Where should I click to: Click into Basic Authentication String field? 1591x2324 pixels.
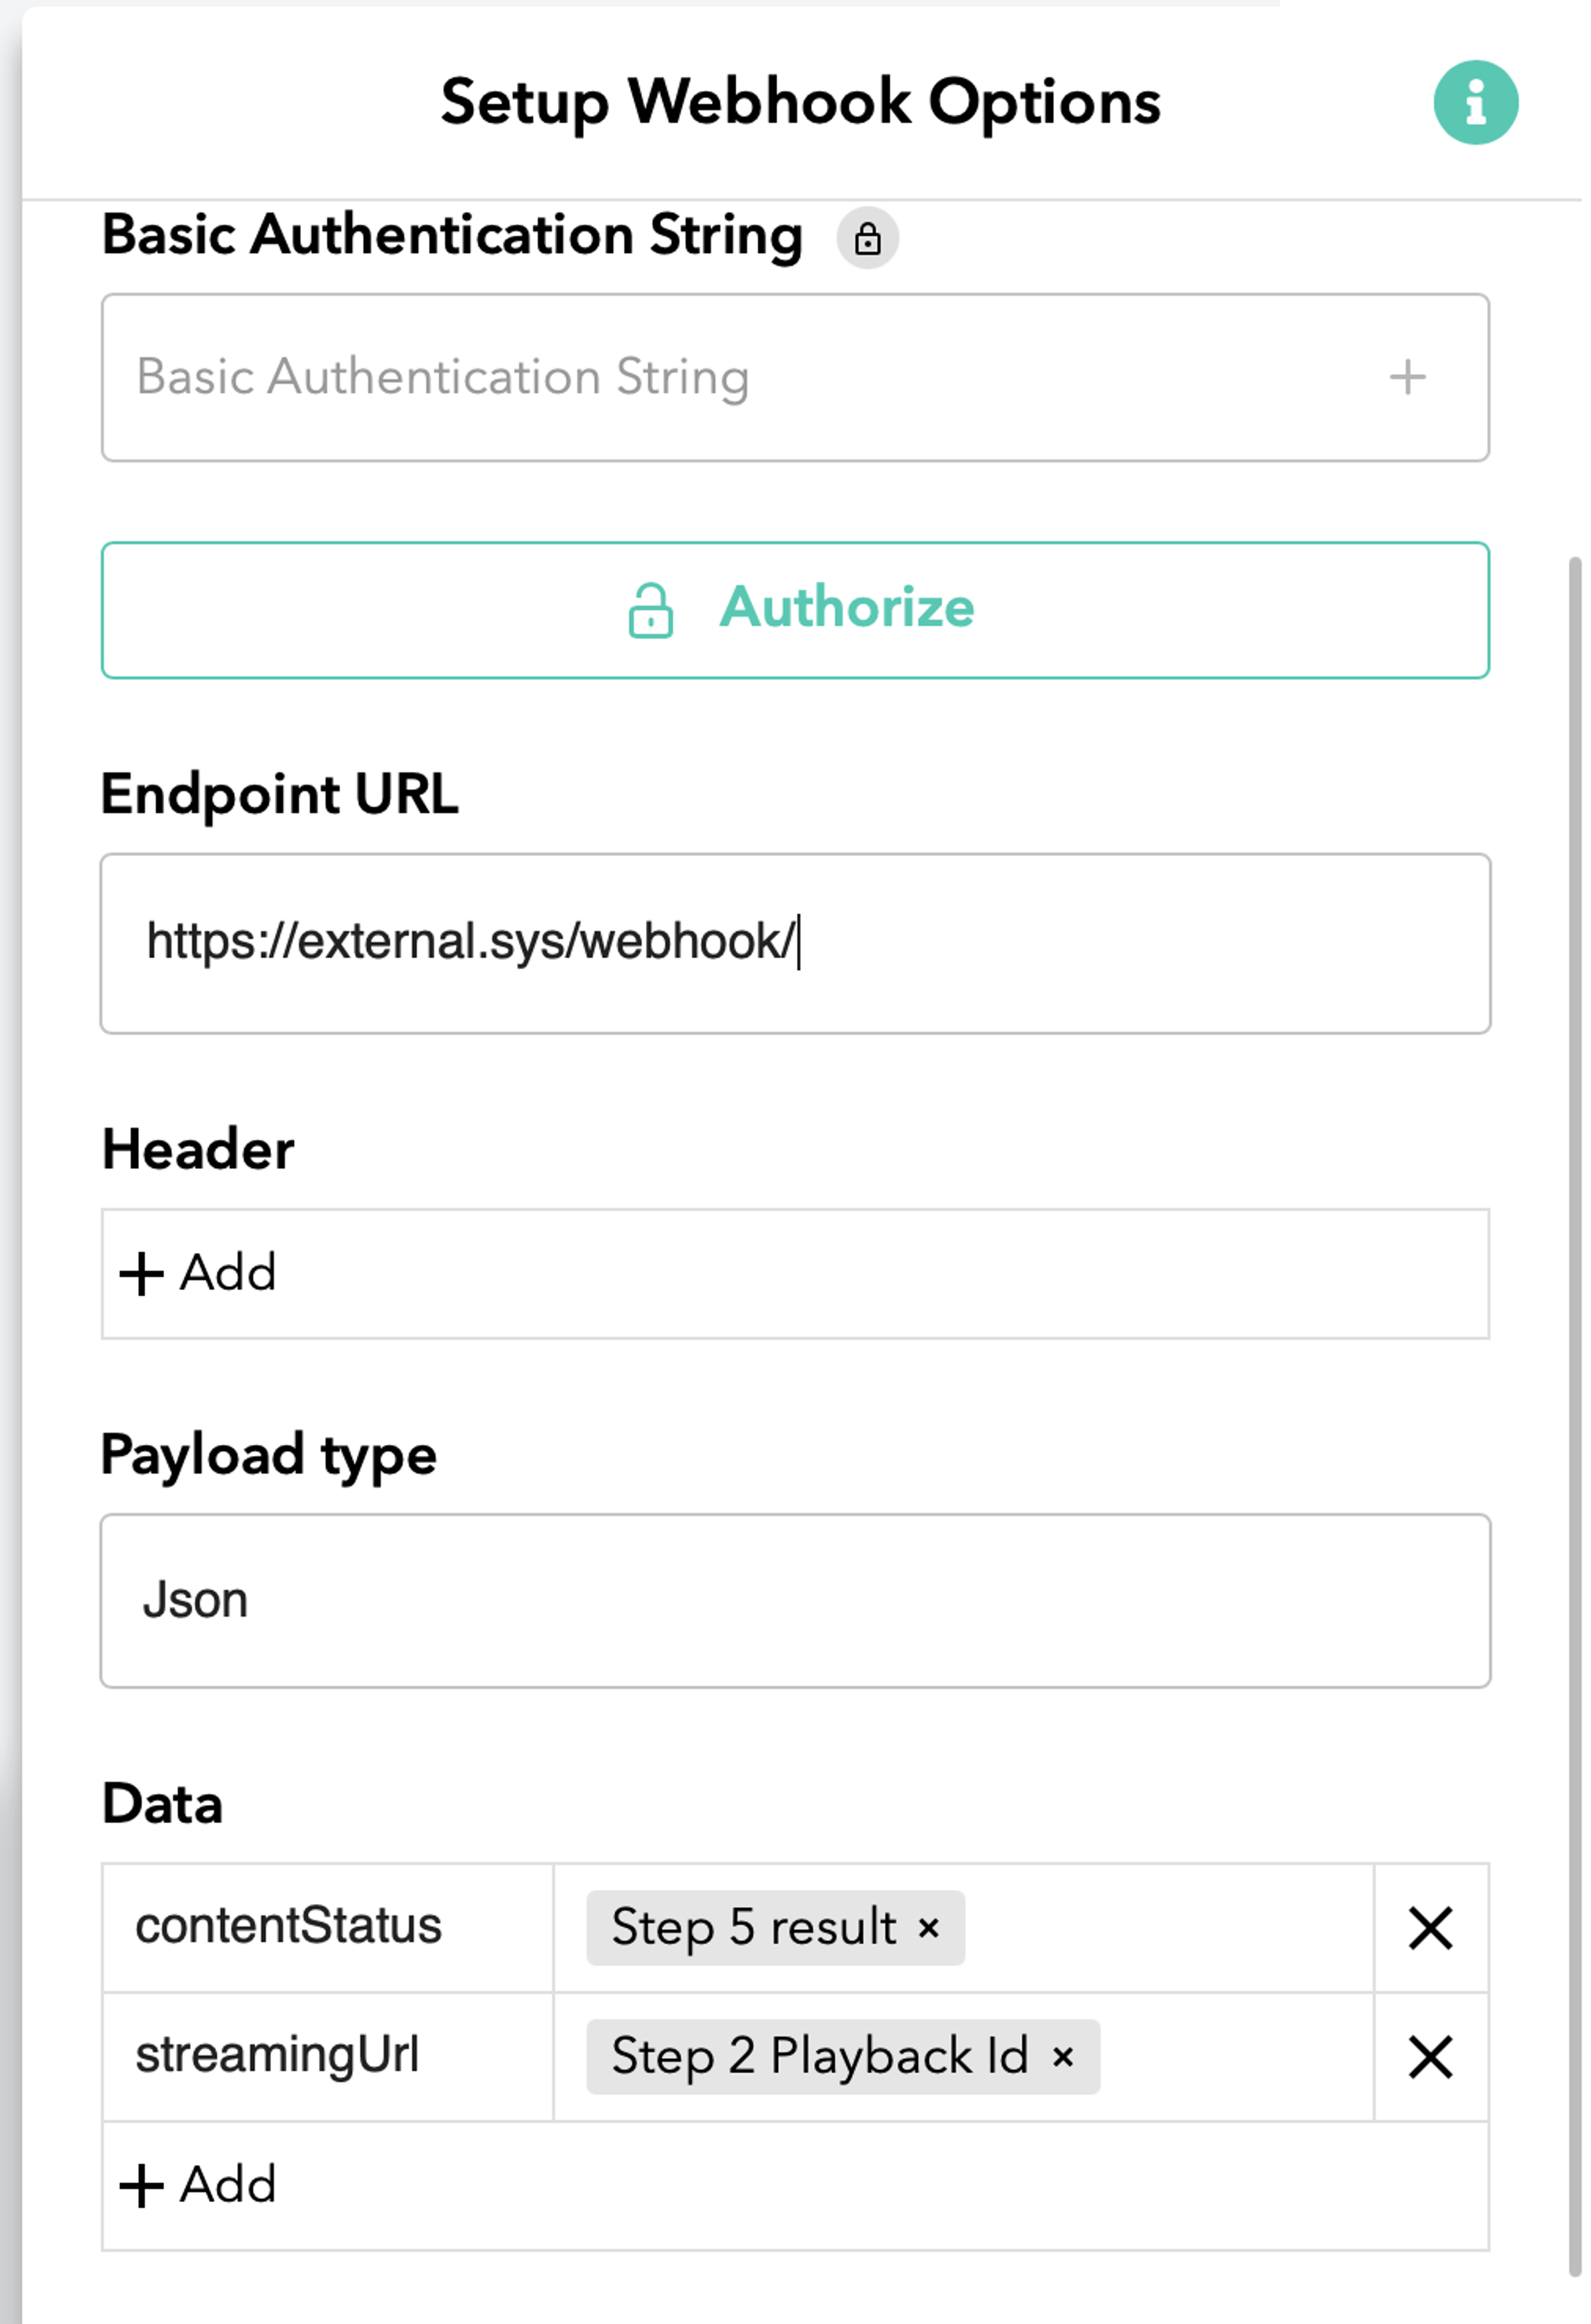coord(795,377)
